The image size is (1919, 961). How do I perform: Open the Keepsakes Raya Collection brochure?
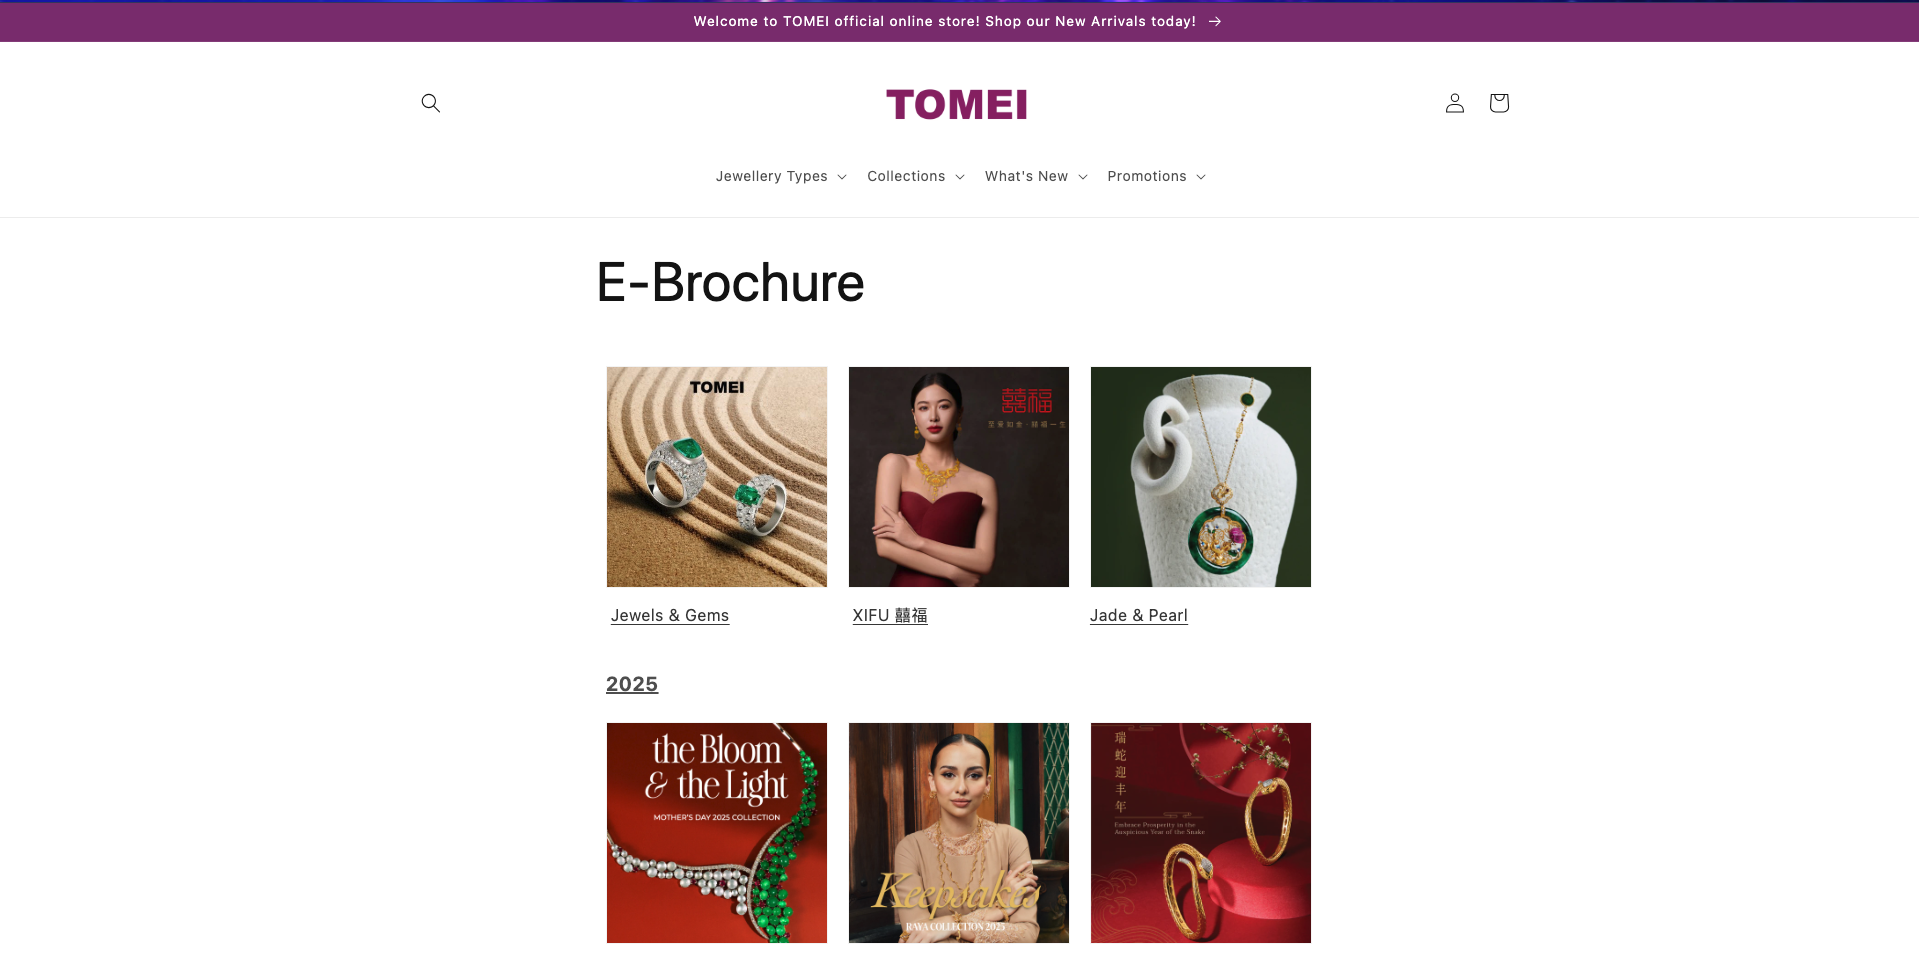[x=959, y=833]
